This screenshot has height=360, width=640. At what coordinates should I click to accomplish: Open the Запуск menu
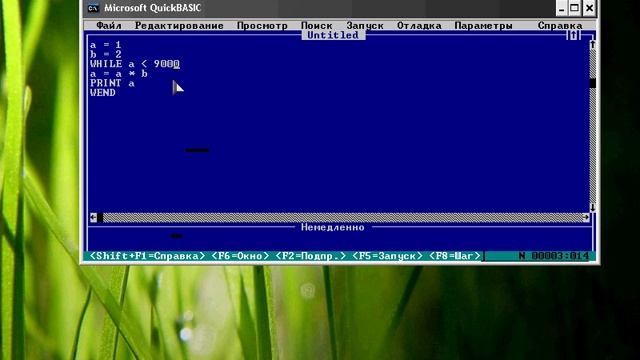tap(365, 26)
